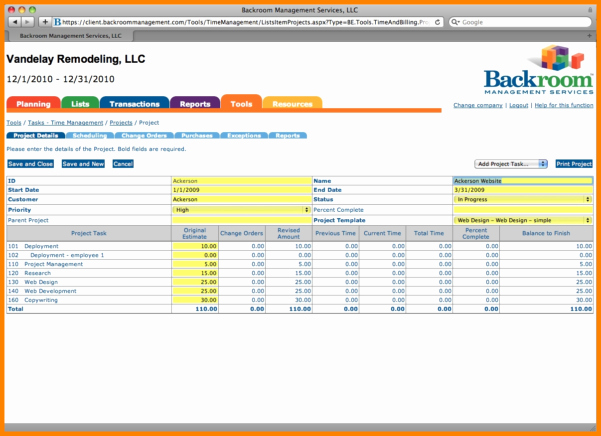
Task: Click the Backroom Management Services logo
Action: [539, 70]
